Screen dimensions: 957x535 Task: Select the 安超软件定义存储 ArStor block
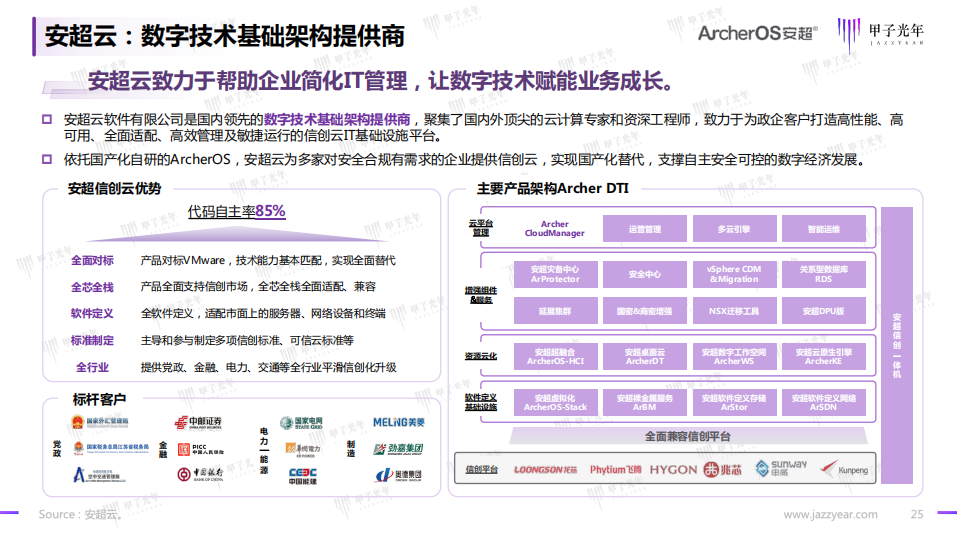(734, 402)
